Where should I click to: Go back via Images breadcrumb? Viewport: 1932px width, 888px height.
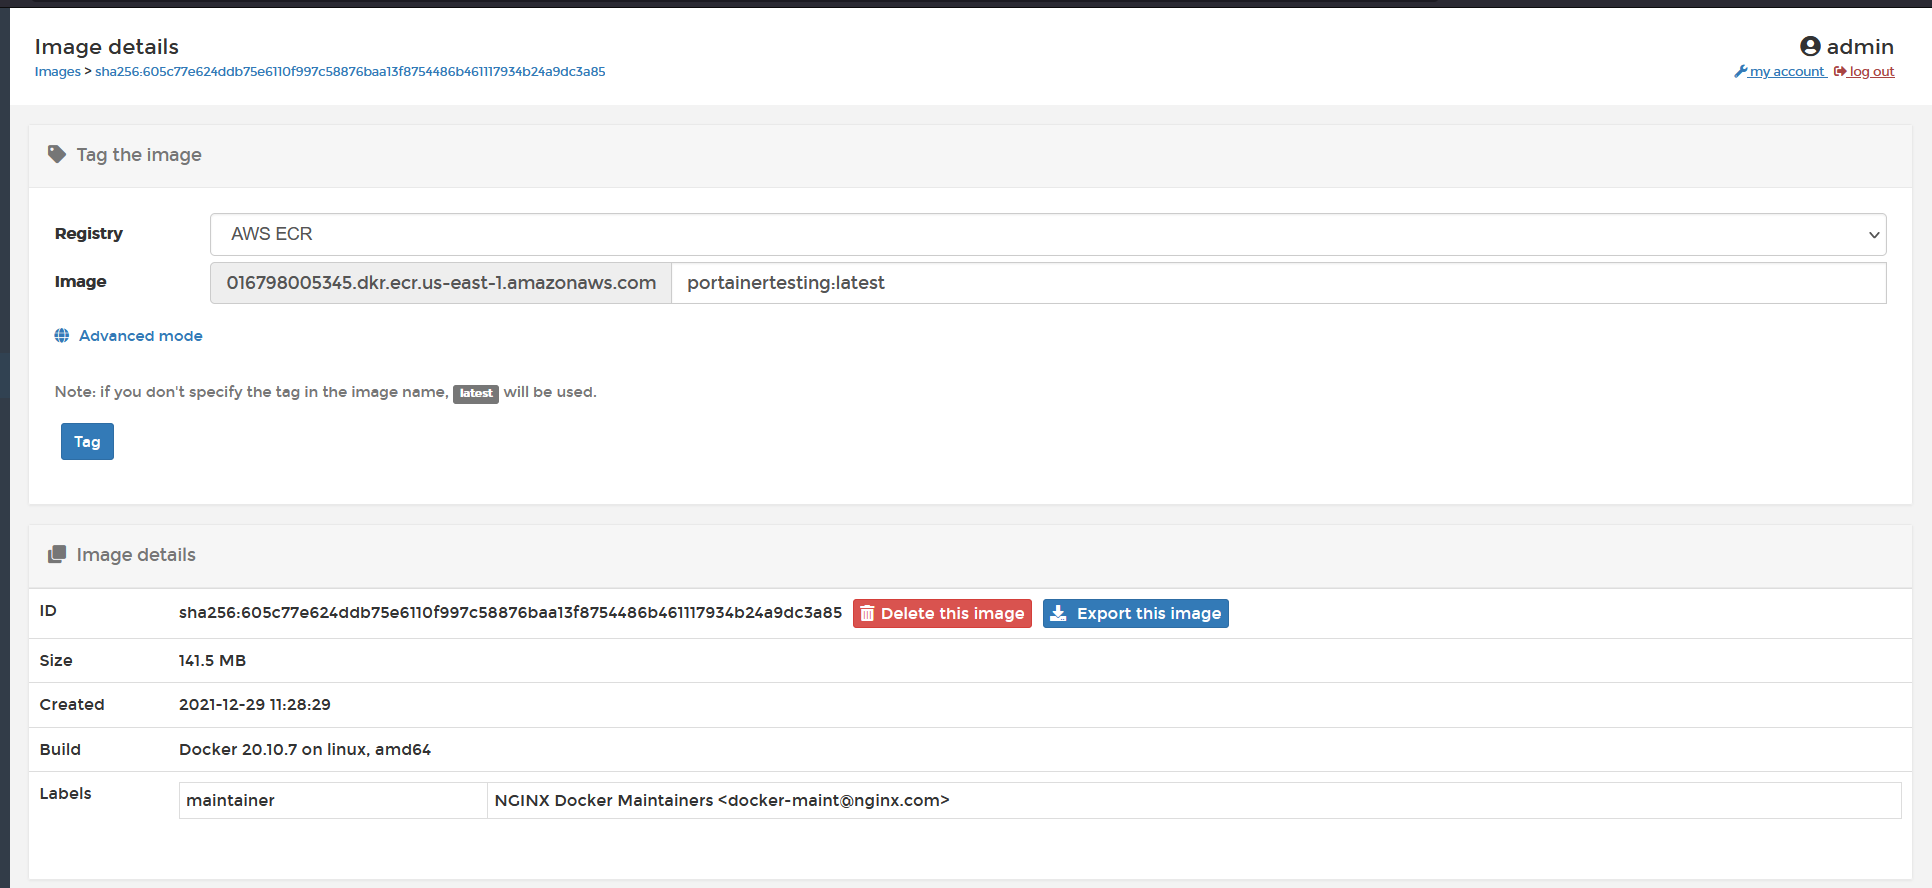[58, 72]
